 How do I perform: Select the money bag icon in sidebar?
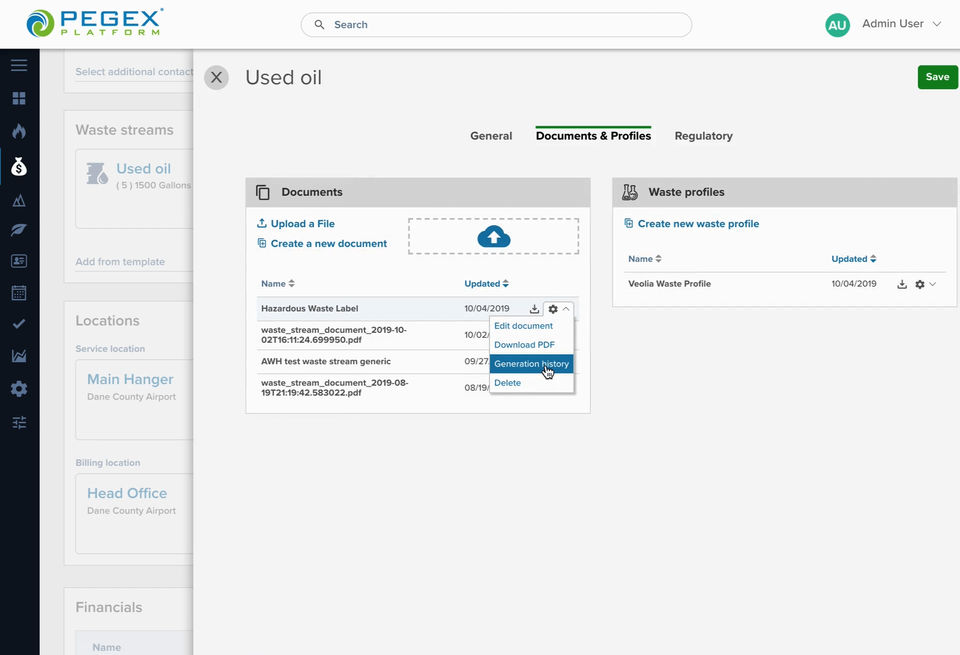(x=19, y=167)
